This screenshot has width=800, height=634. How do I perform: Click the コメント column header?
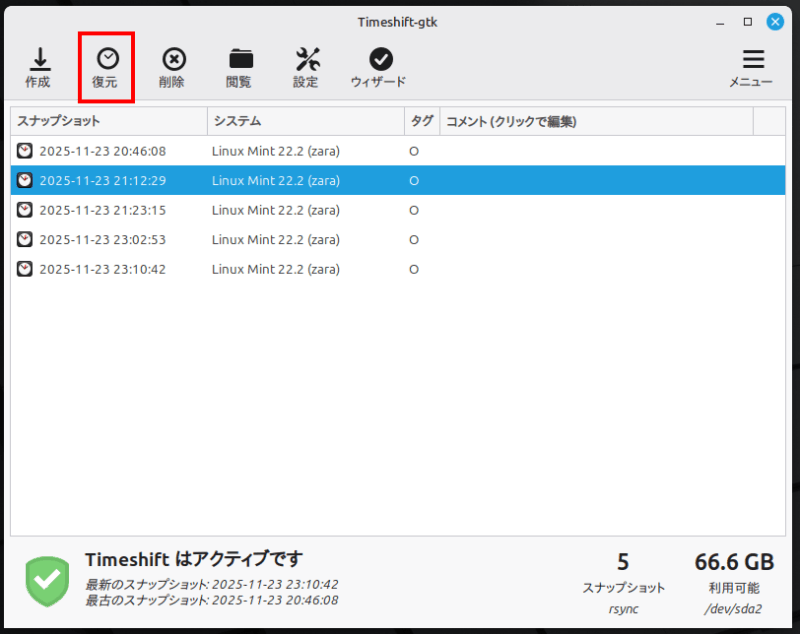(595, 121)
